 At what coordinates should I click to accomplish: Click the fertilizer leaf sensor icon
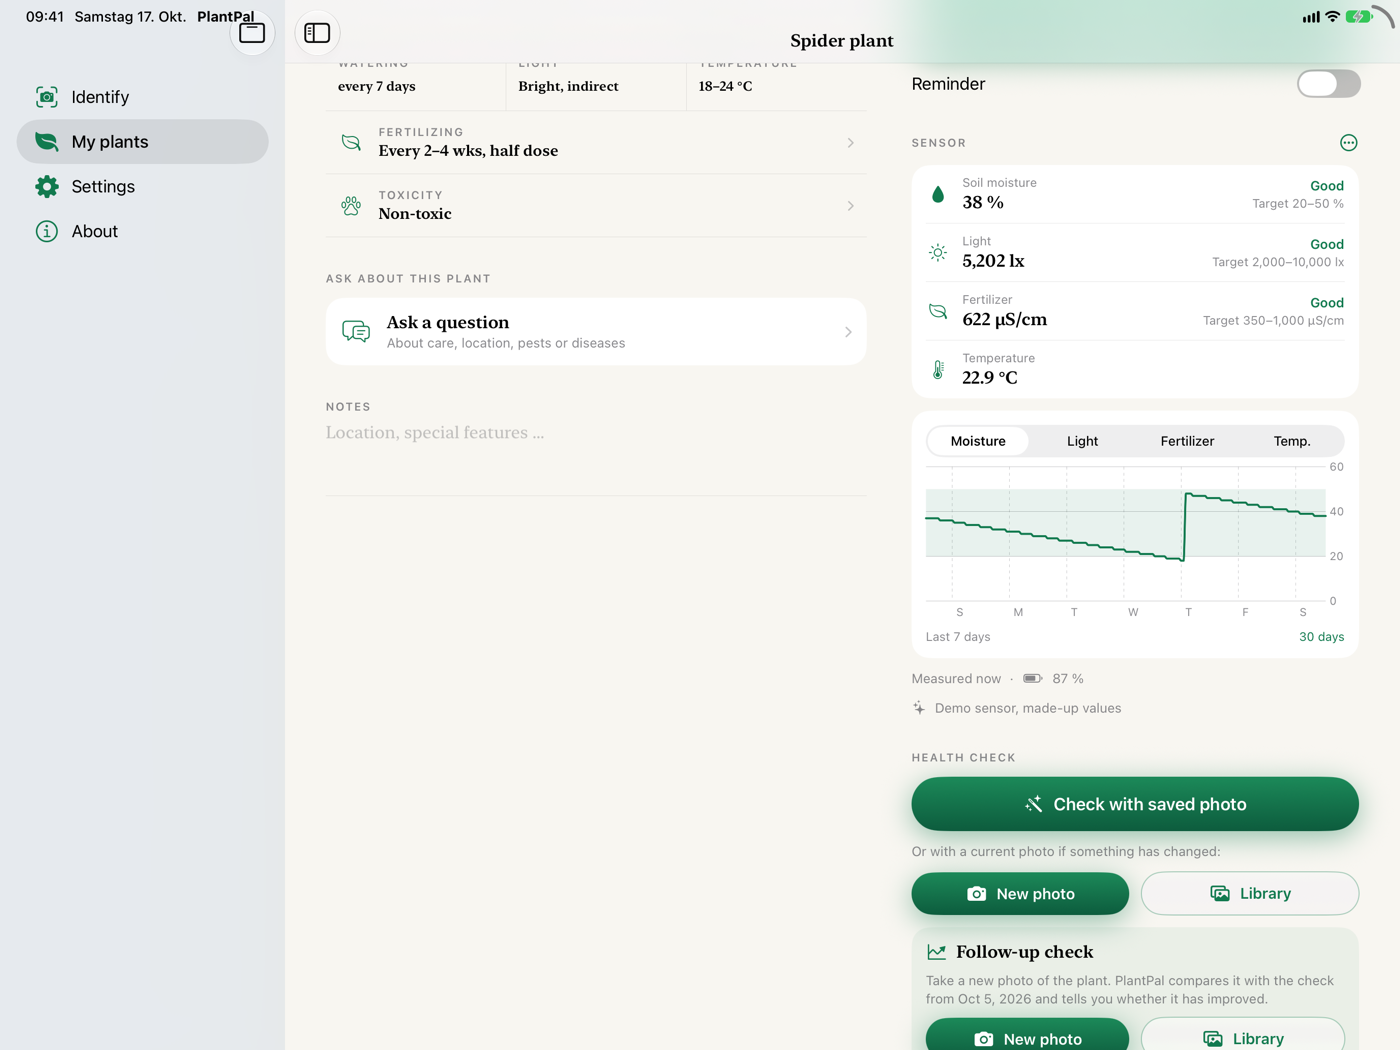click(x=938, y=312)
